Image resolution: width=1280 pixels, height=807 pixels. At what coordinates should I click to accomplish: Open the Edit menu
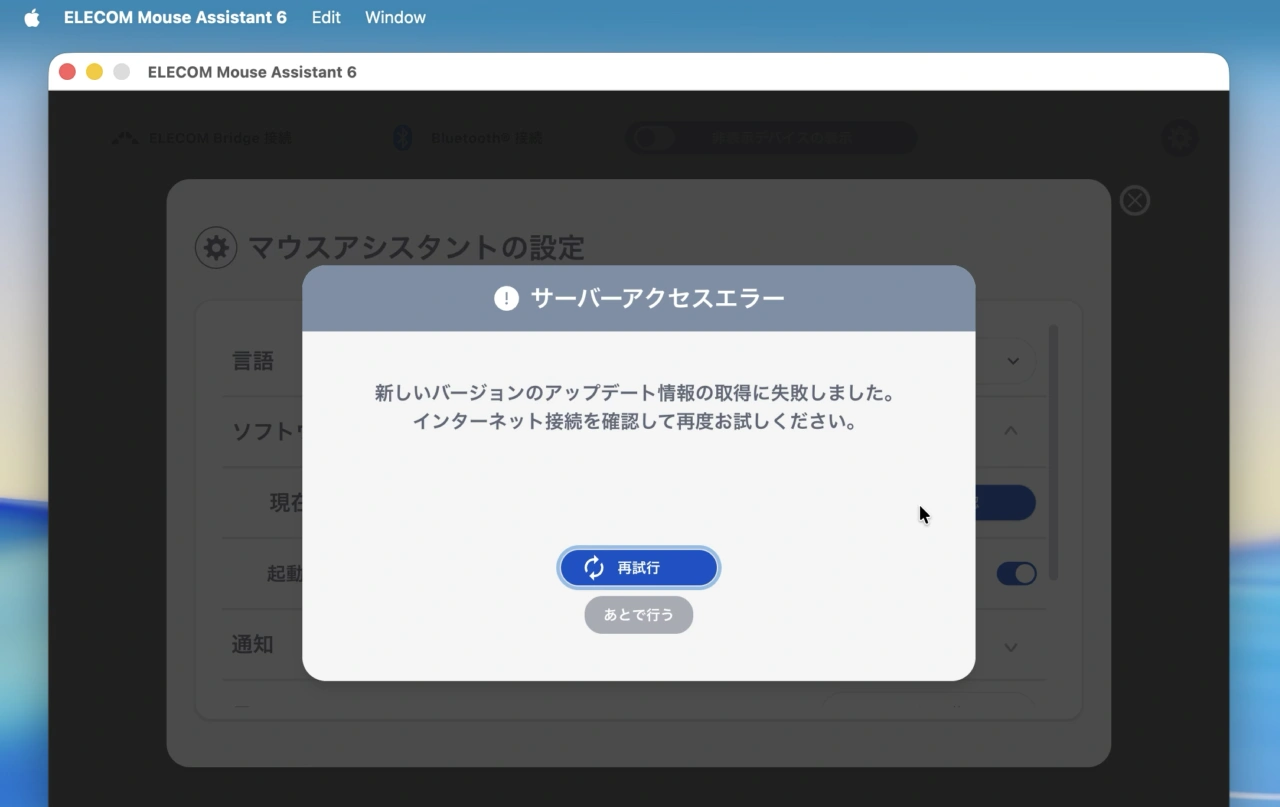pos(326,17)
